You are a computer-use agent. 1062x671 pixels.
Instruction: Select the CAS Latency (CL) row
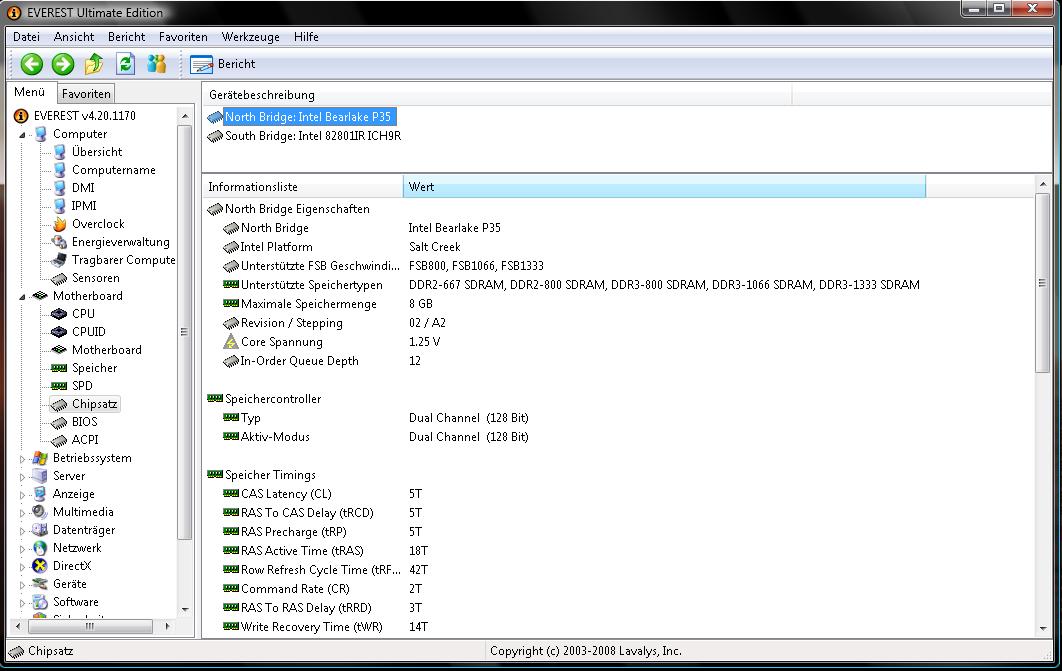pos(620,494)
